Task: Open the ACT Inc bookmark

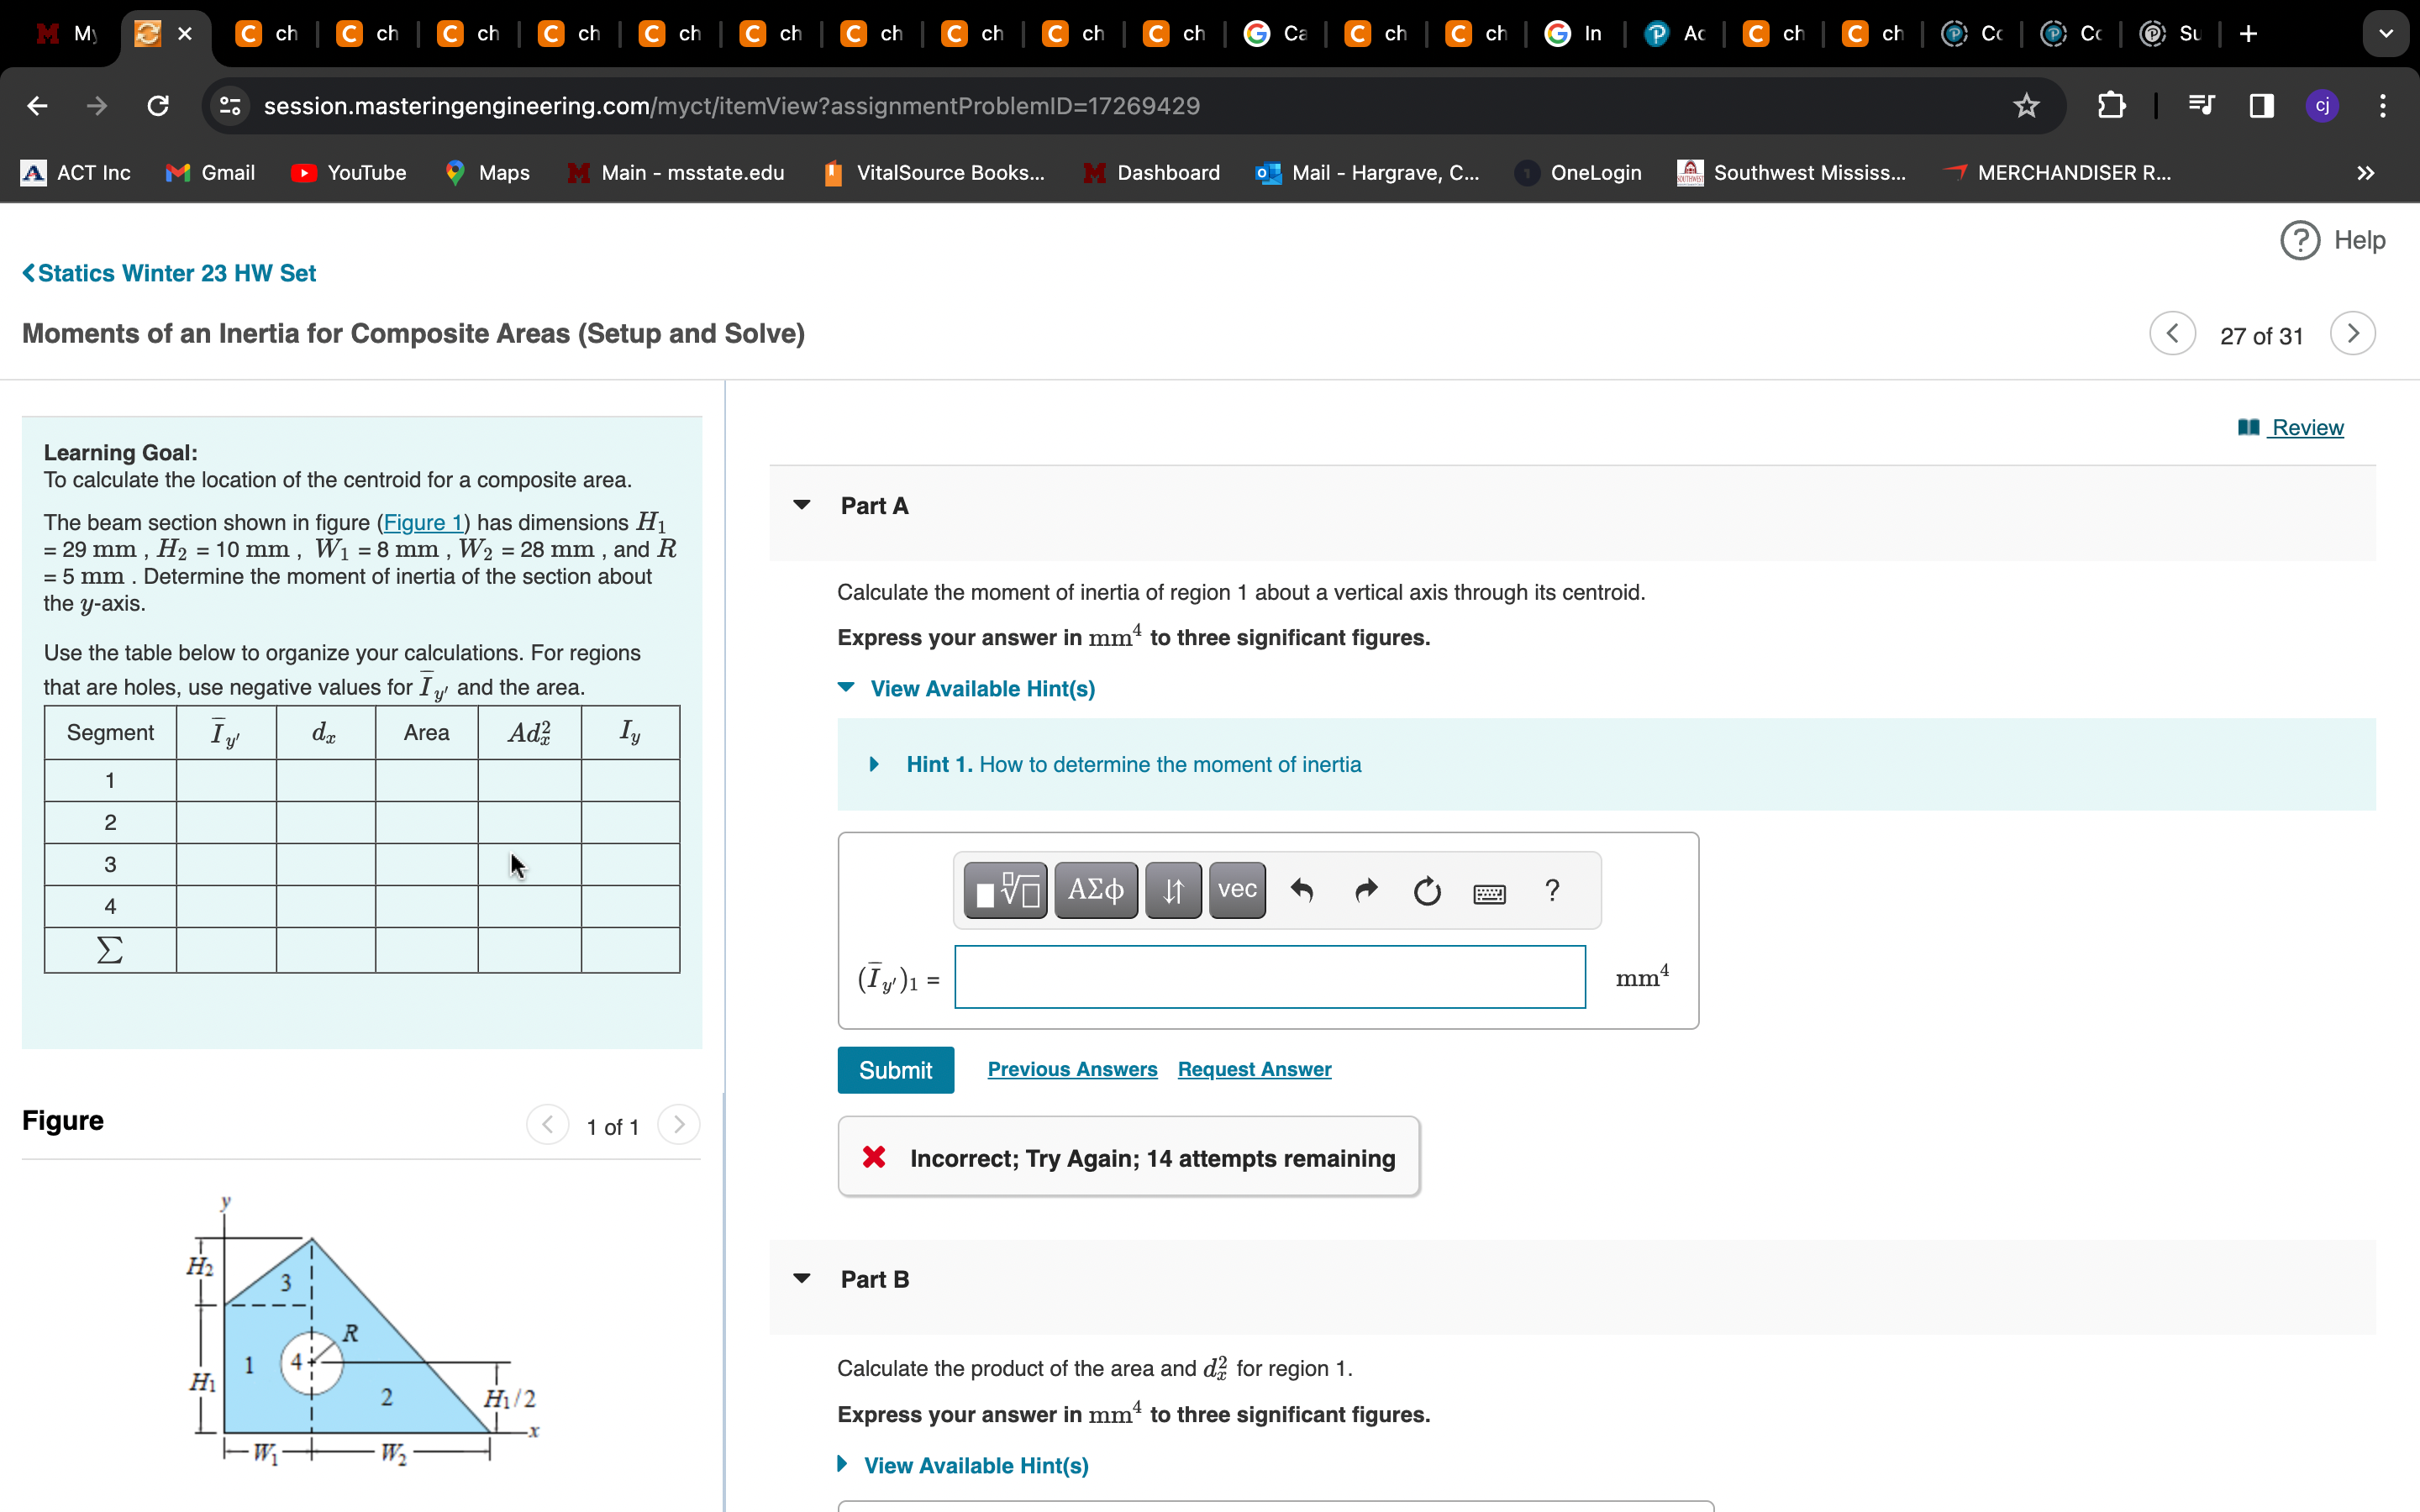Action: pos(76,173)
